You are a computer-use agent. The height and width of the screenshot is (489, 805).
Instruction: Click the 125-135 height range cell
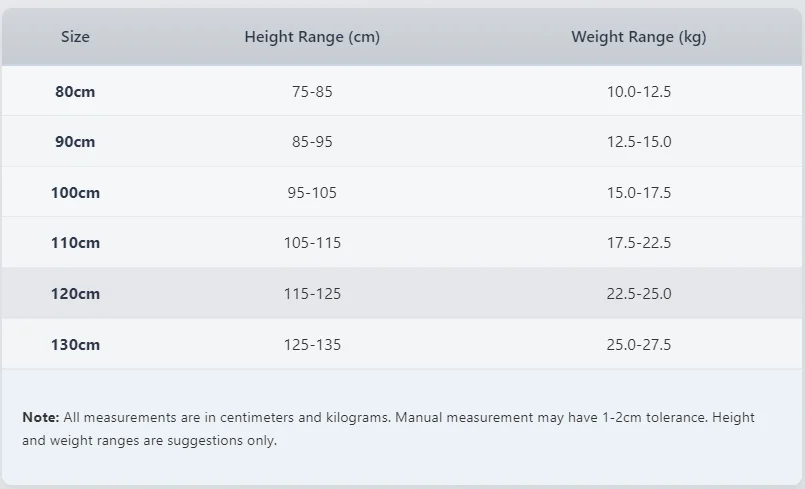[x=312, y=345]
